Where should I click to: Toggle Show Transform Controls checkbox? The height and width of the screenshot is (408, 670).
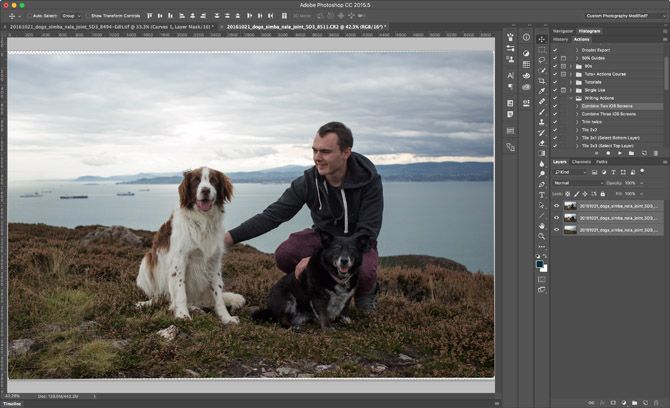tap(88, 16)
